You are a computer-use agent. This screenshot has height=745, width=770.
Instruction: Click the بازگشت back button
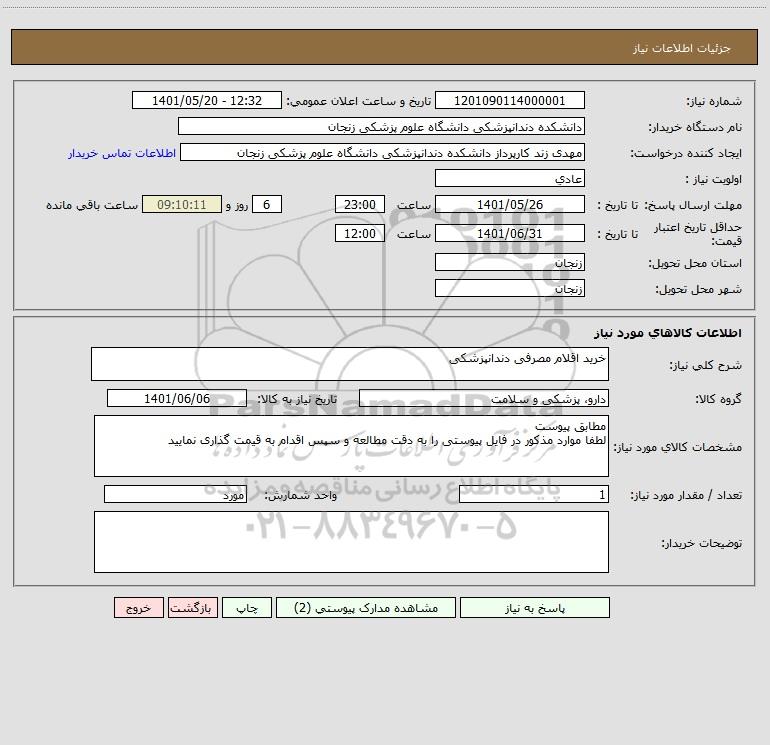[192, 608]
